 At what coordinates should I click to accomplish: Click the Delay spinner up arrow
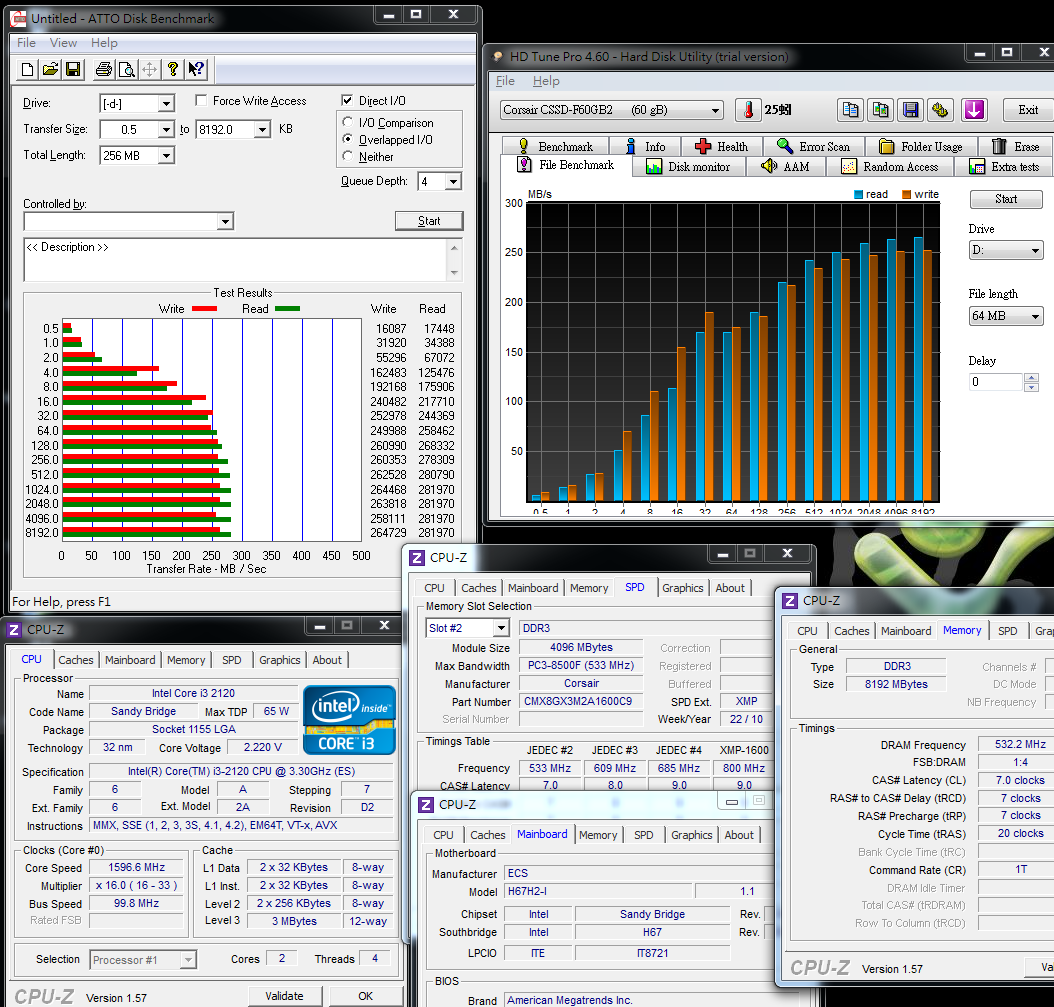coord(1031,378)
